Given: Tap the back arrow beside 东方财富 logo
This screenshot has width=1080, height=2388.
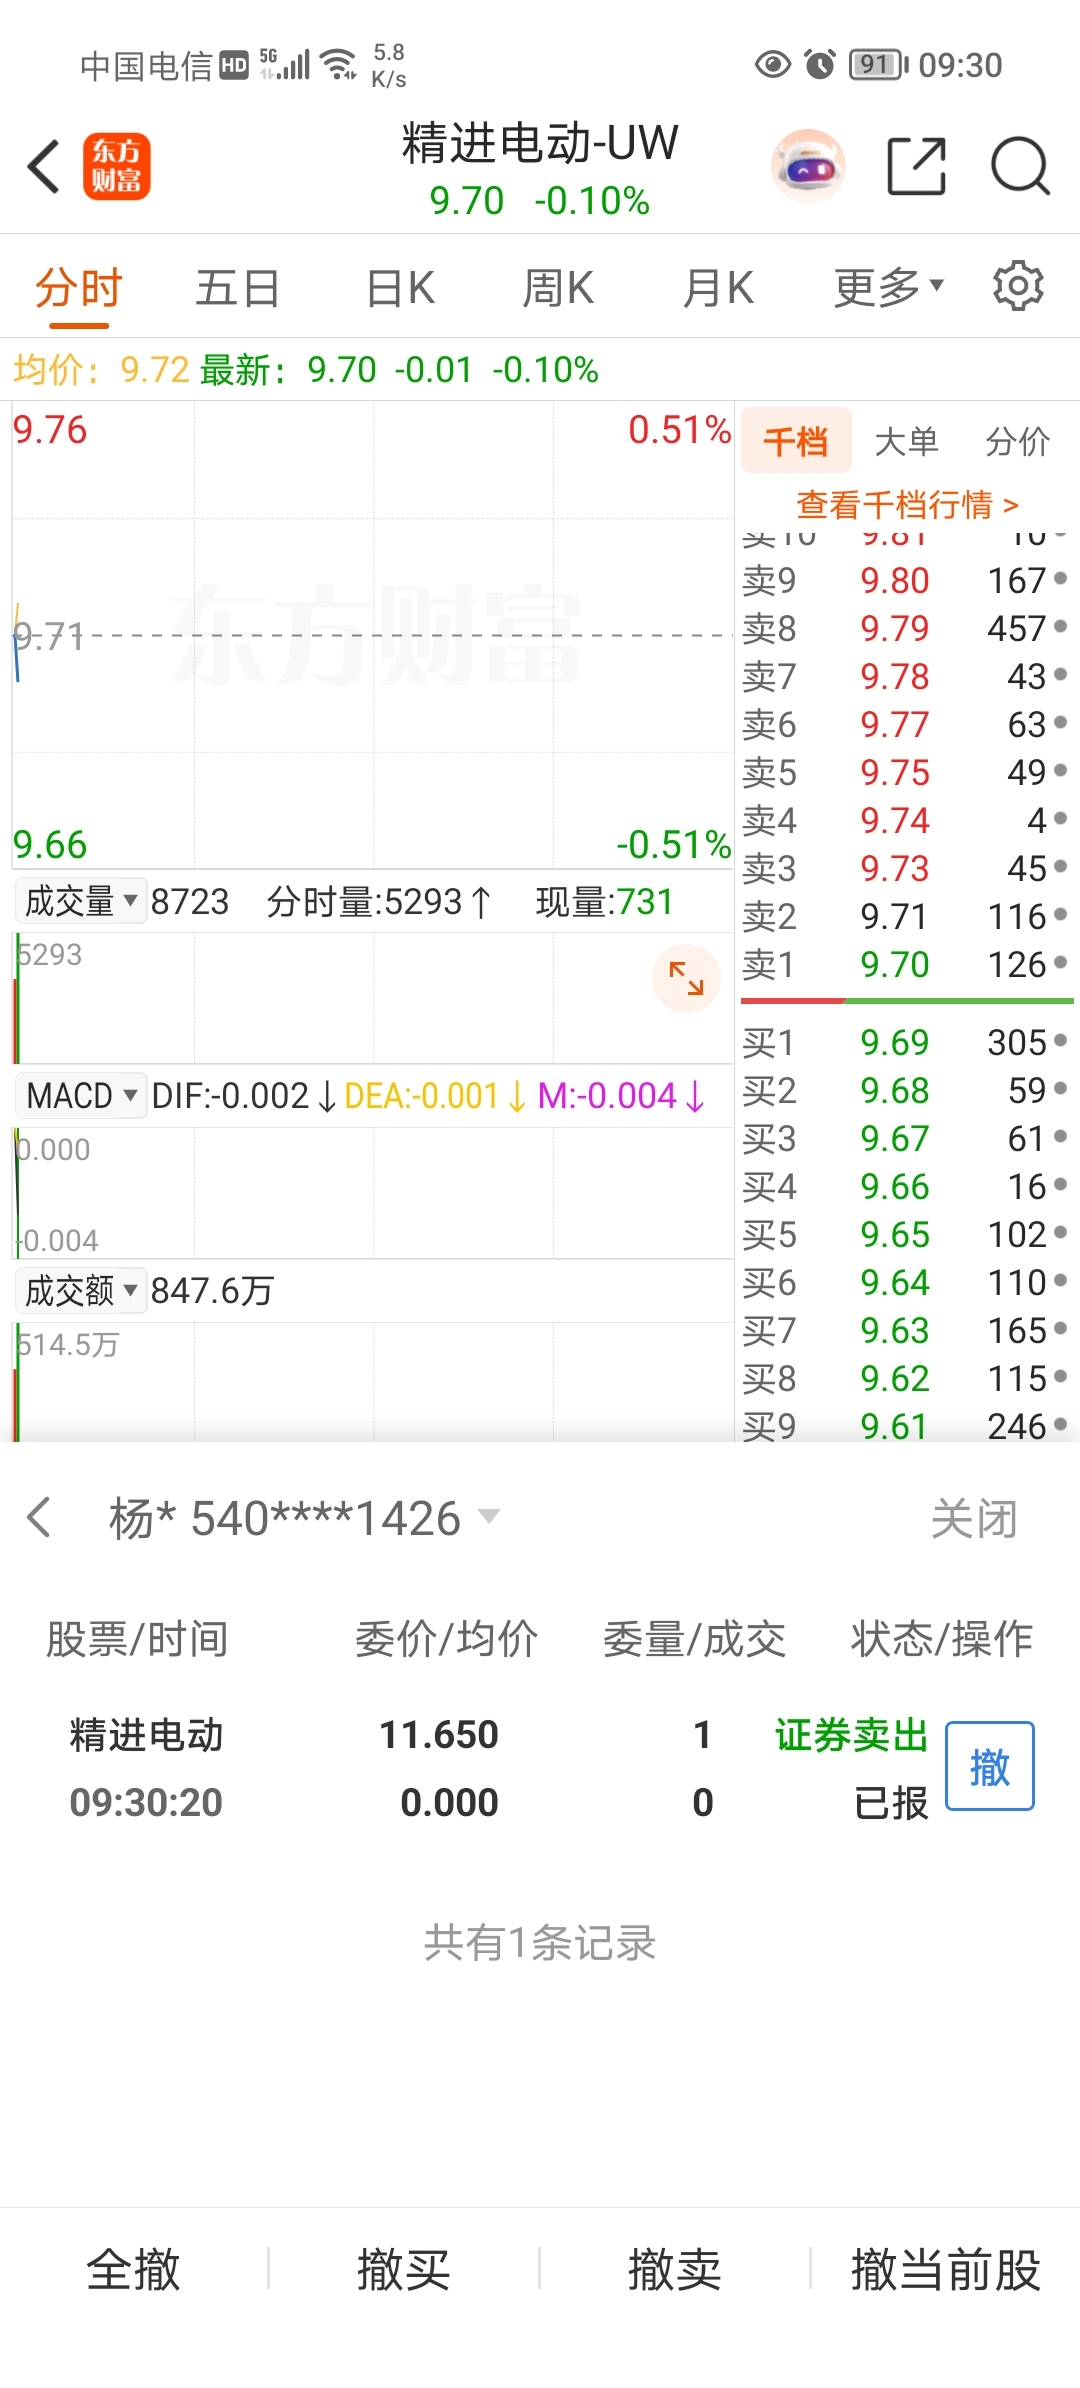Looking at the screenshot, I should [44, 166].
